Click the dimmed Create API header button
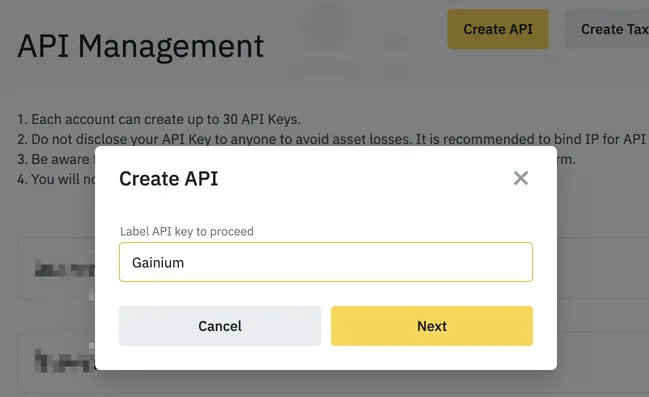The width and height of the screenshot is (649, 397). click(x=498, y=29)
